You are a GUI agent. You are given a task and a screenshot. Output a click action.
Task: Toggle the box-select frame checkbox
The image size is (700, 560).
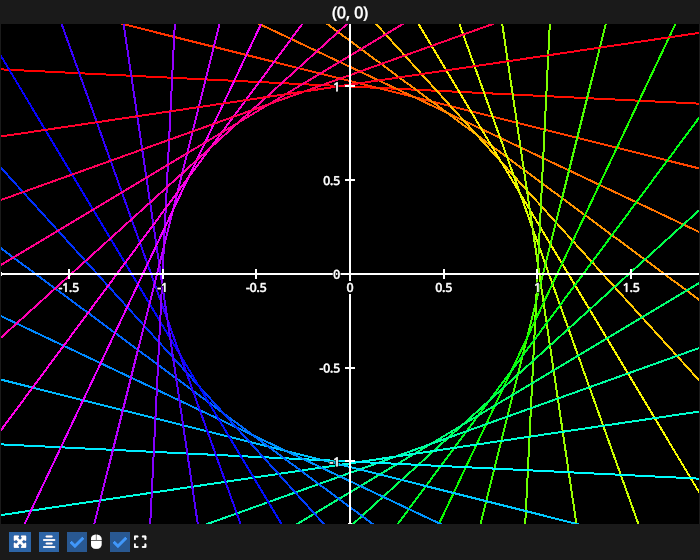120,542
